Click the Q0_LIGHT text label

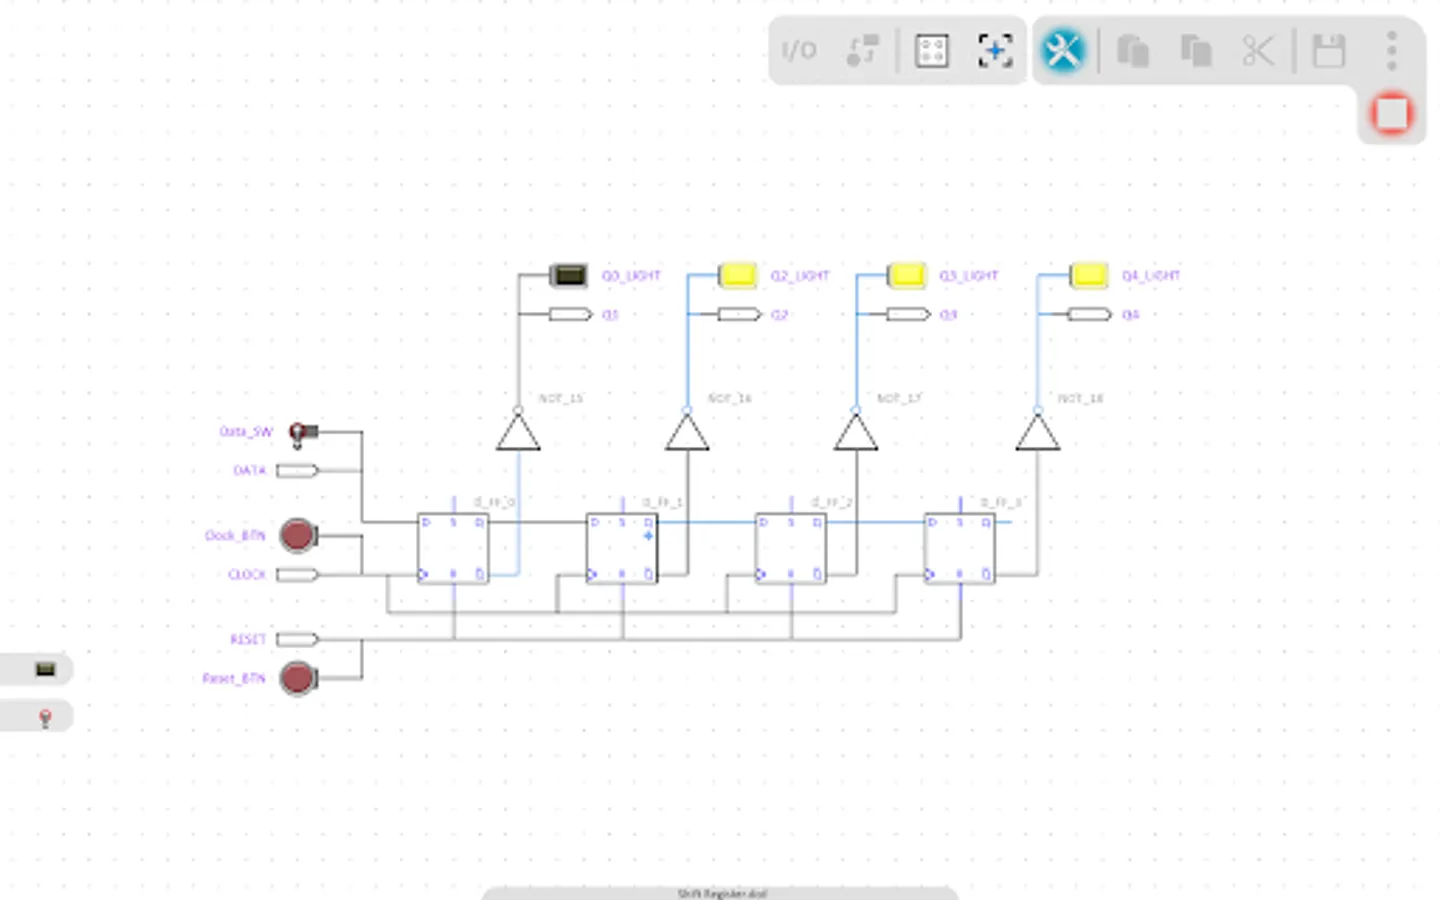631,275
